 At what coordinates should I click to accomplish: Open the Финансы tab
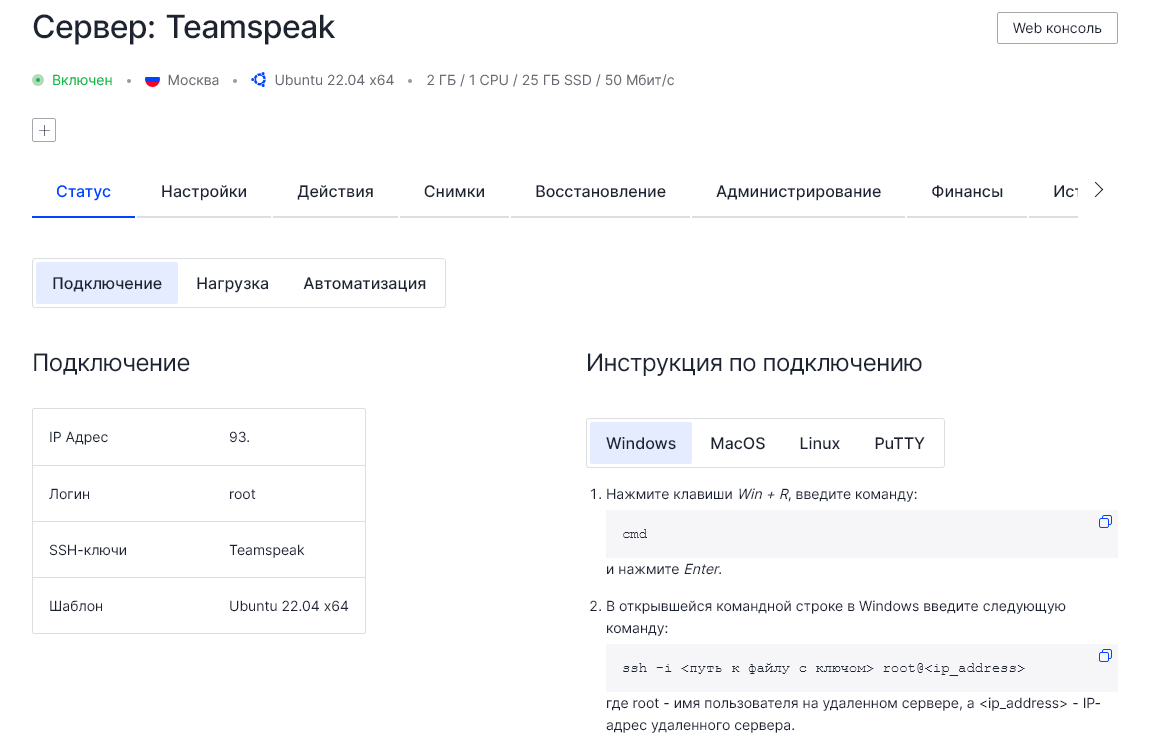(966, 191)
